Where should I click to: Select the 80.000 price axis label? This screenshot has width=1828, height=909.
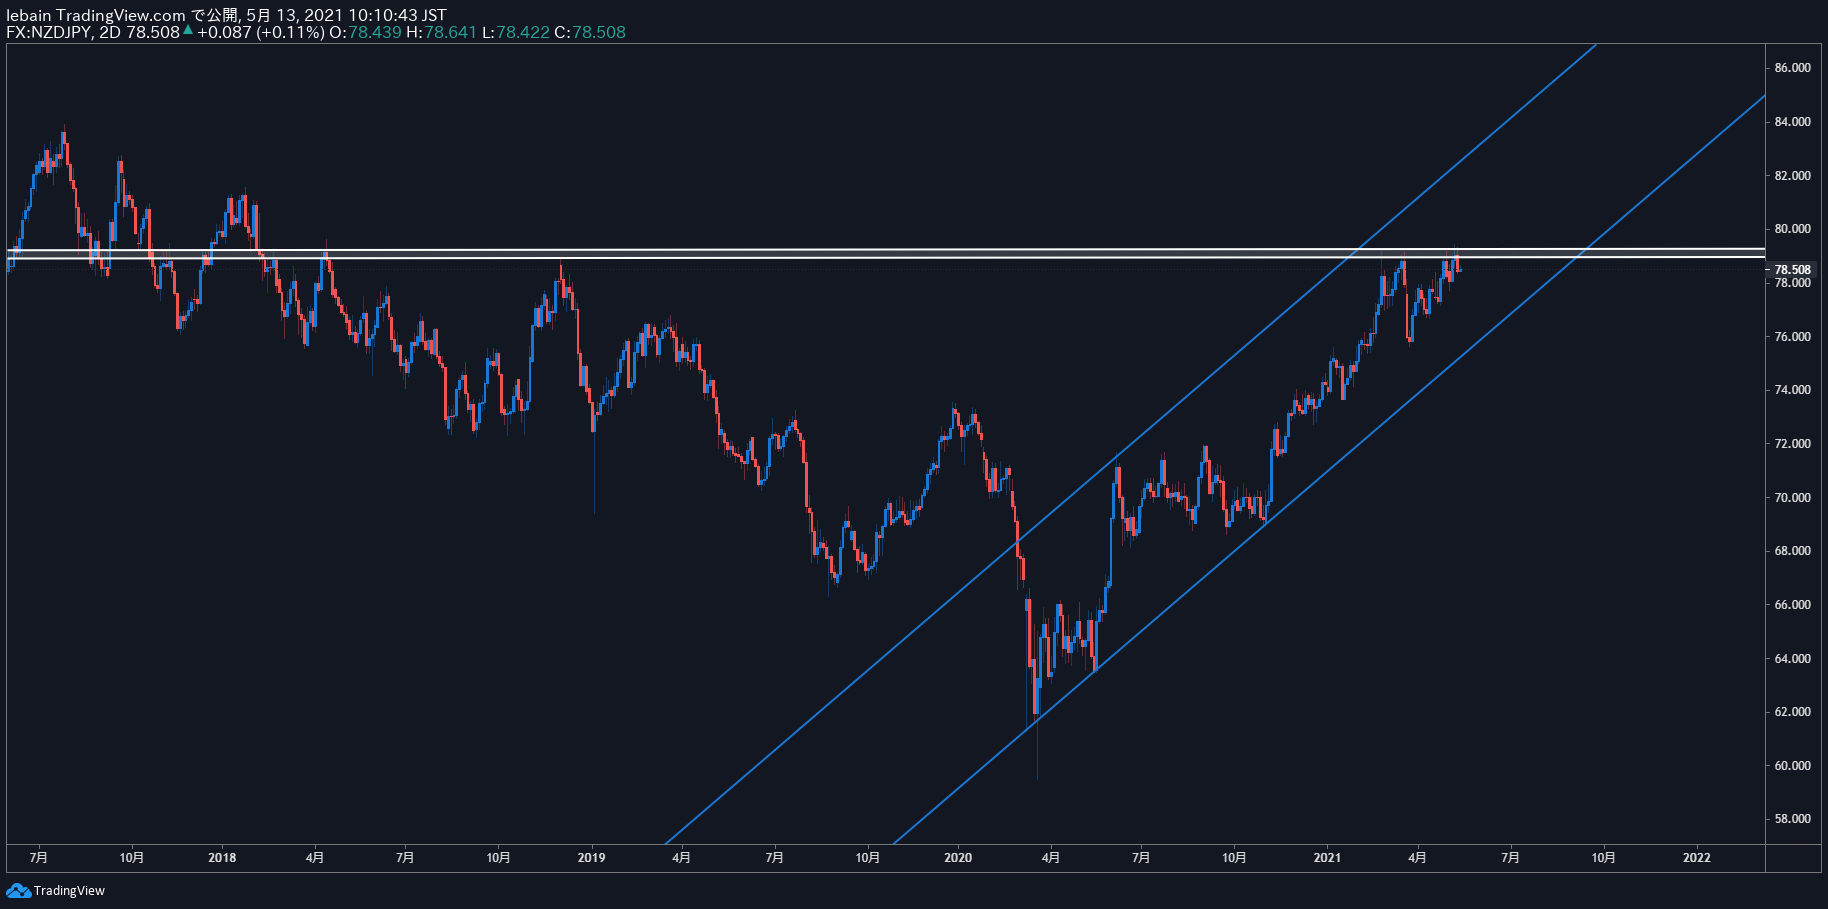coord(1792,229)
